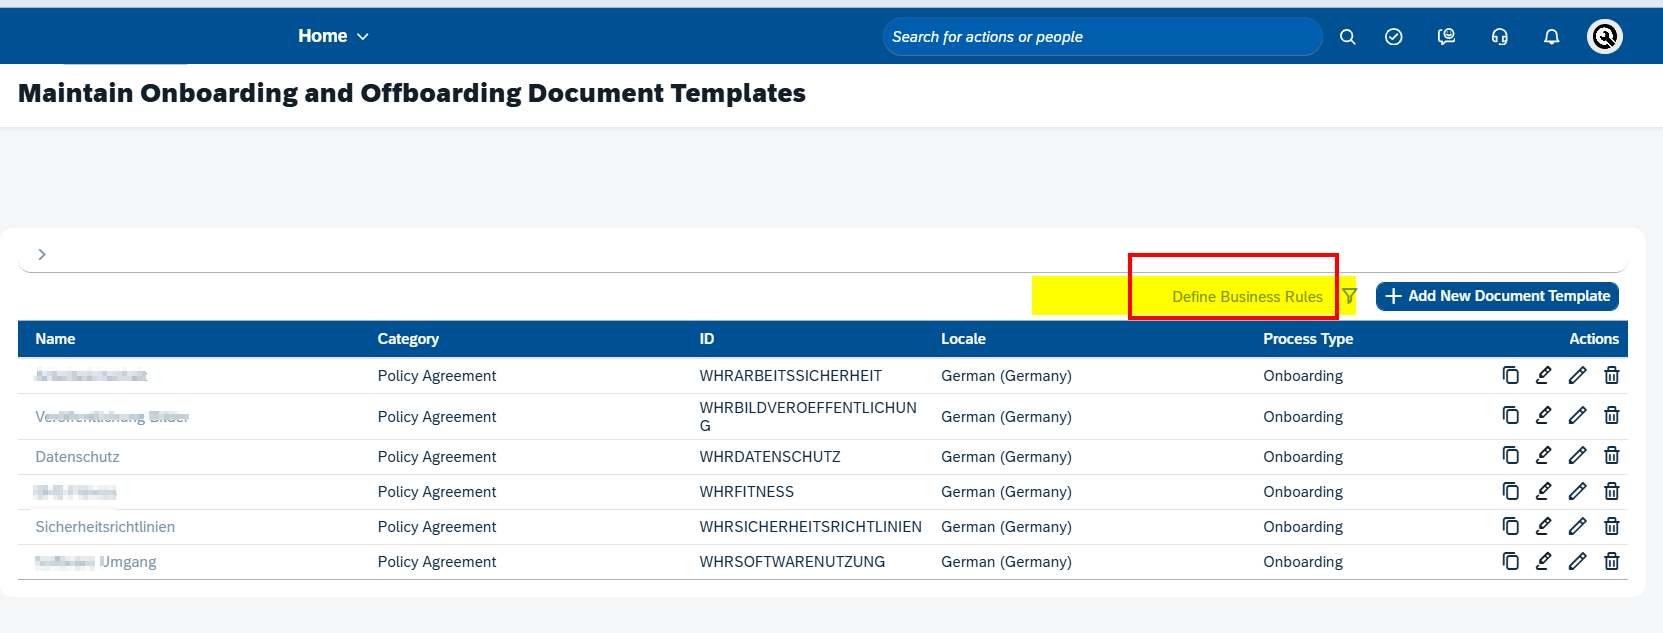Viewport: 1663px width, 633px height.
Task: Copy the WHRARBEITSSICHERHEIT template
Action: click(1510, 375)
